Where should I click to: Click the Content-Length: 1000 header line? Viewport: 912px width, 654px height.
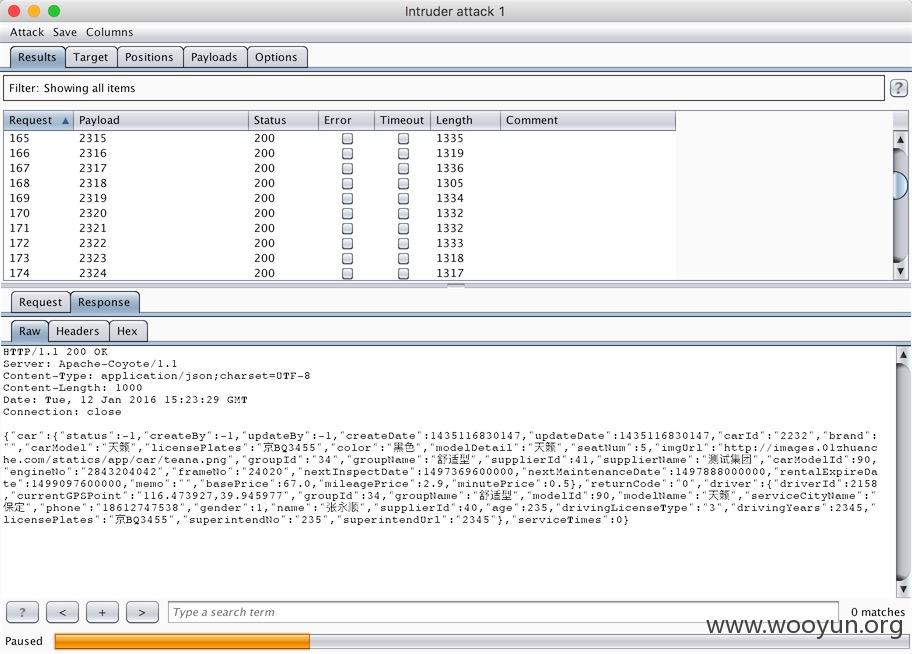tap(73, 388)
